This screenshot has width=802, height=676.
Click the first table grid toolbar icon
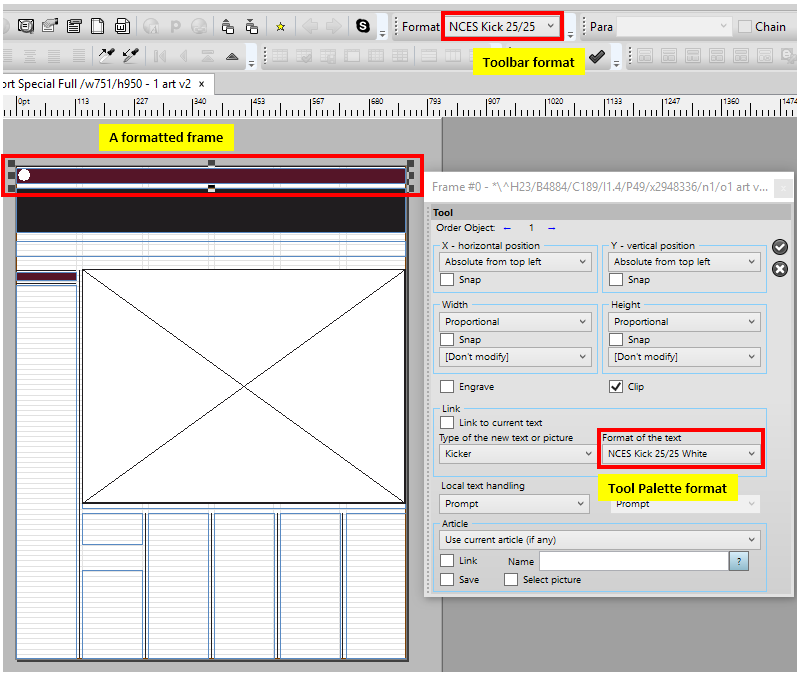pyautogui.click(x=280, y=56)
